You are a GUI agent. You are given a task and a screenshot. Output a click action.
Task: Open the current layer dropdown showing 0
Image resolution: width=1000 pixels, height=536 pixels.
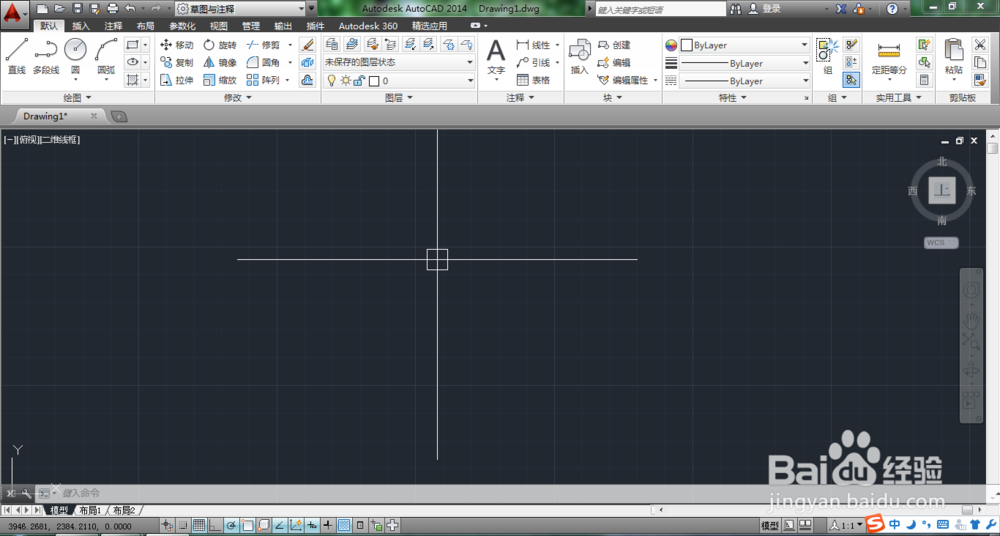399,80
